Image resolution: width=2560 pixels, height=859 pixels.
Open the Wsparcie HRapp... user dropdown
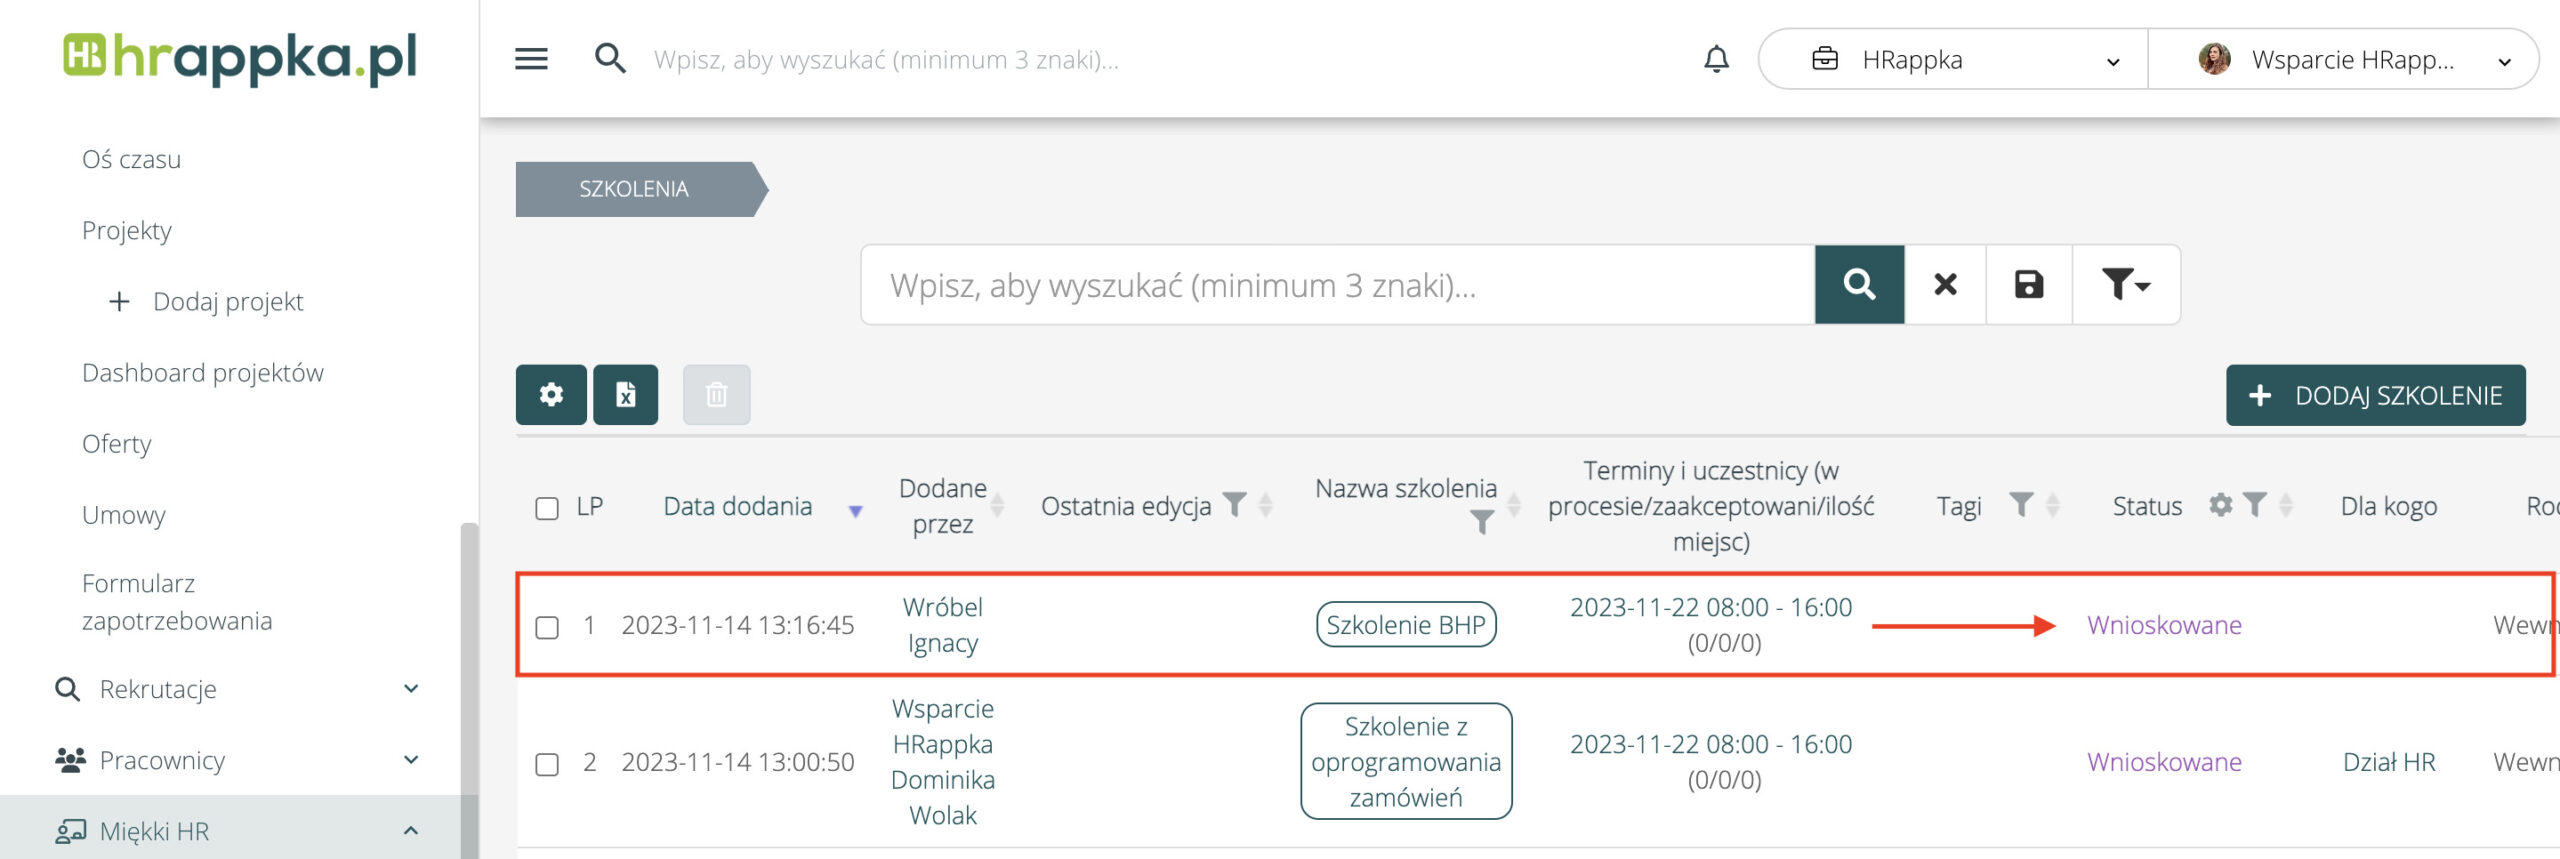(2343, 59)
